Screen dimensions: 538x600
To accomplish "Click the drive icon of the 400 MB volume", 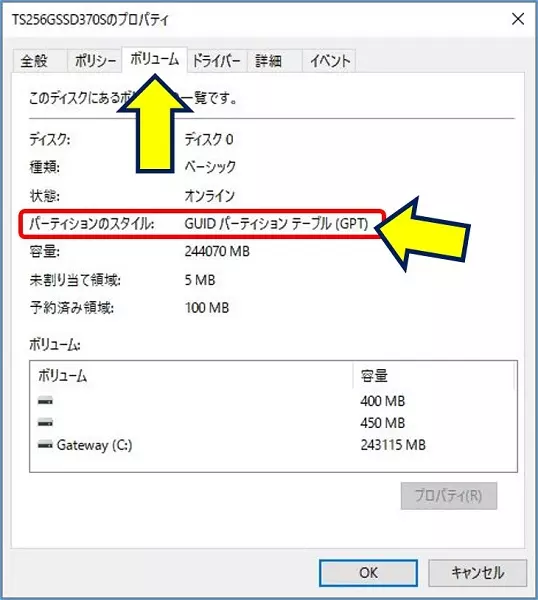I will pyautogui.click(x=45, y=401).
